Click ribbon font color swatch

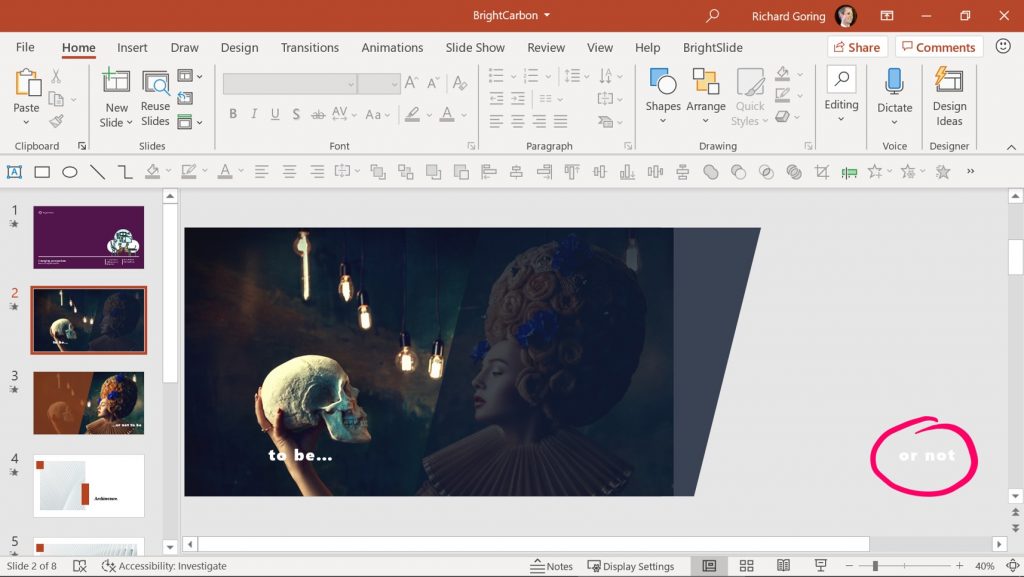[x=447, y=114]
